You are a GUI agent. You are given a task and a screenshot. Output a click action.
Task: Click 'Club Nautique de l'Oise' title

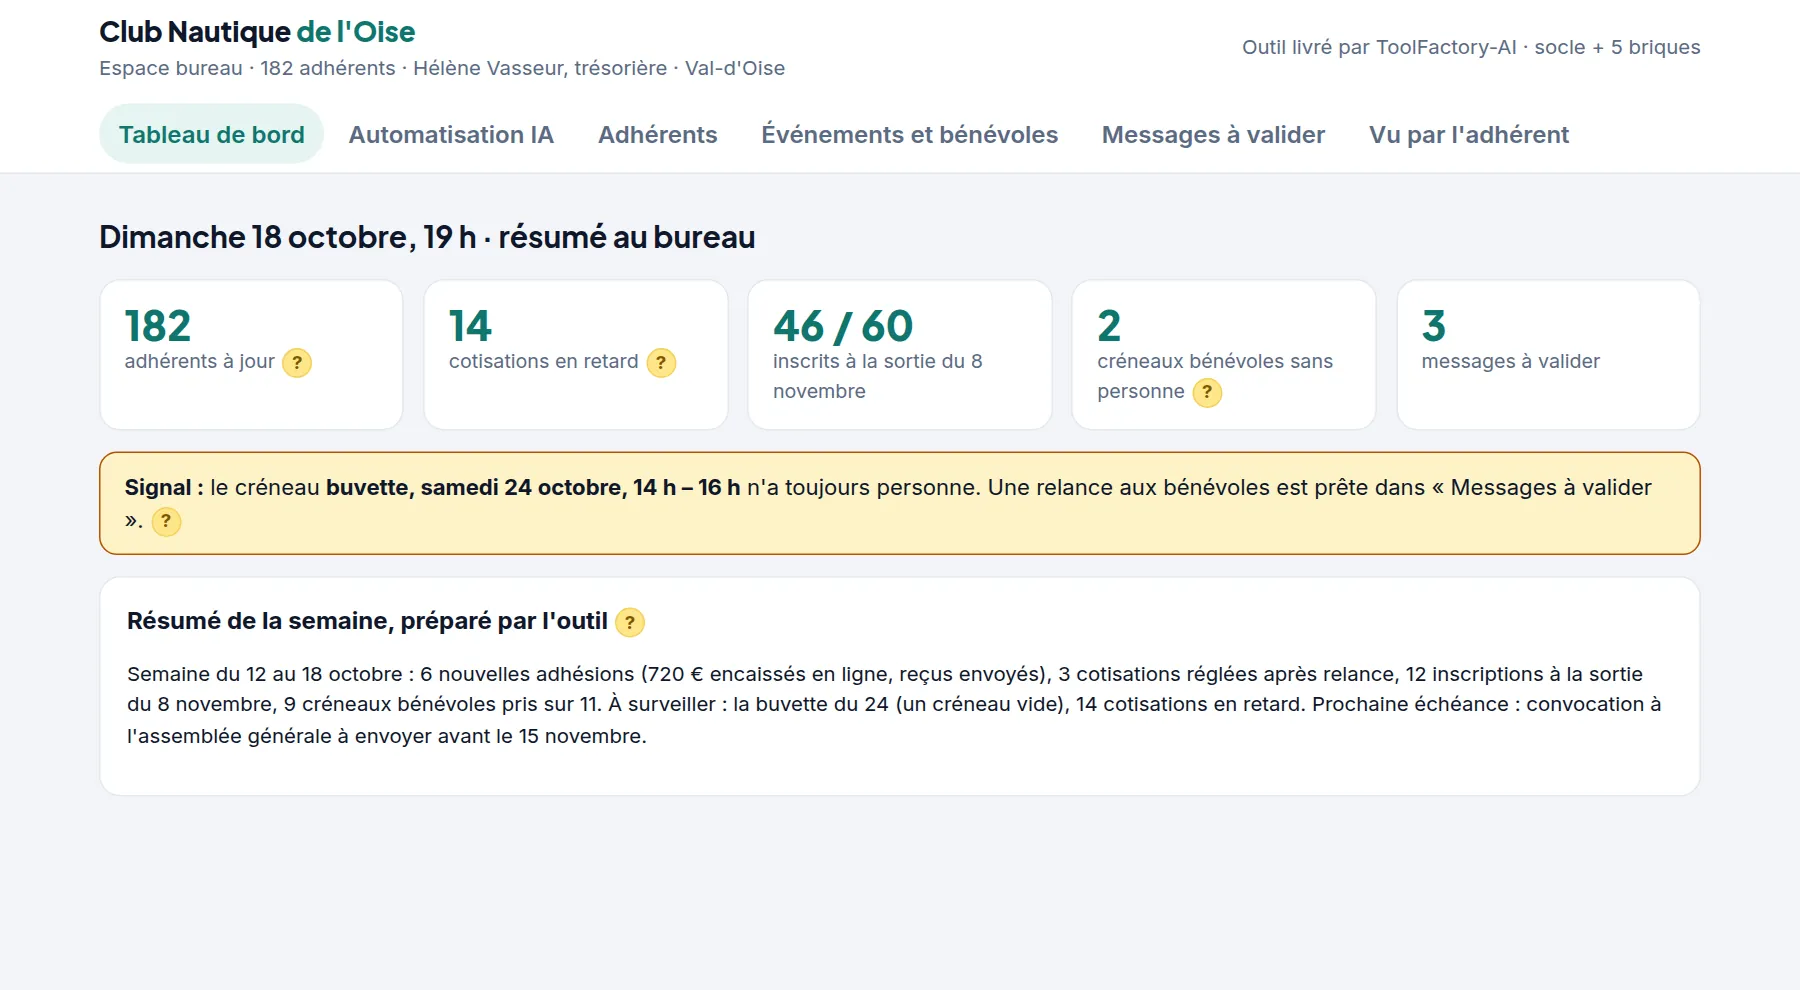click(257, 32)
